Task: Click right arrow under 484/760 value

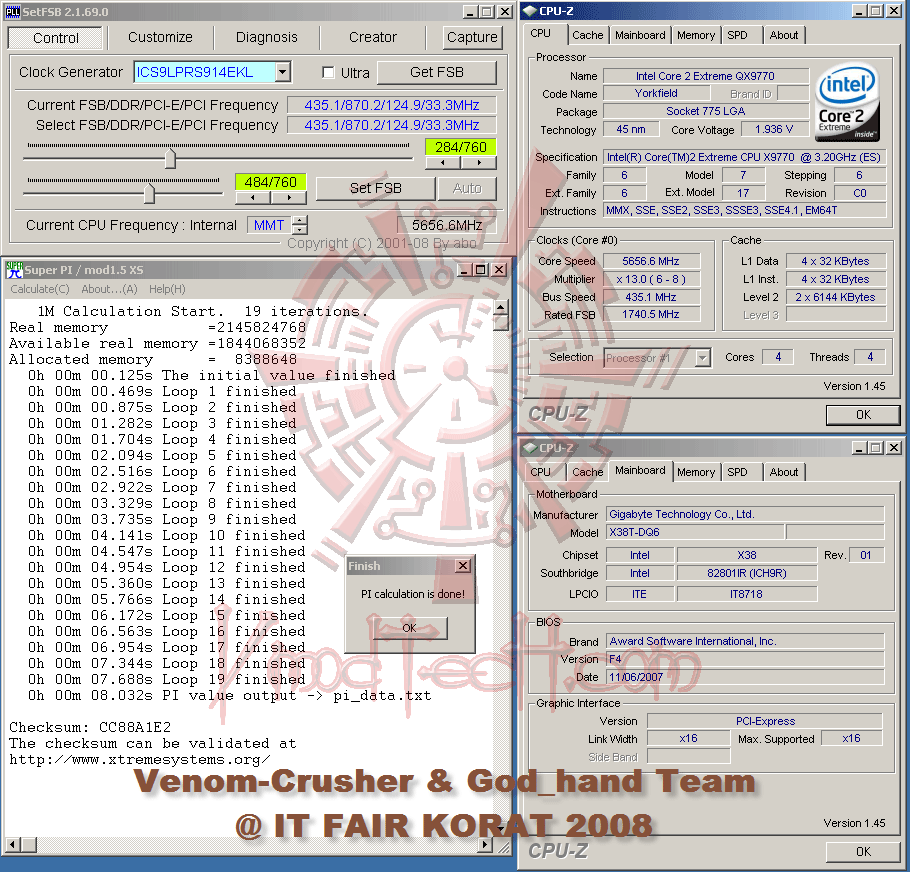Action: pos(288,198)
